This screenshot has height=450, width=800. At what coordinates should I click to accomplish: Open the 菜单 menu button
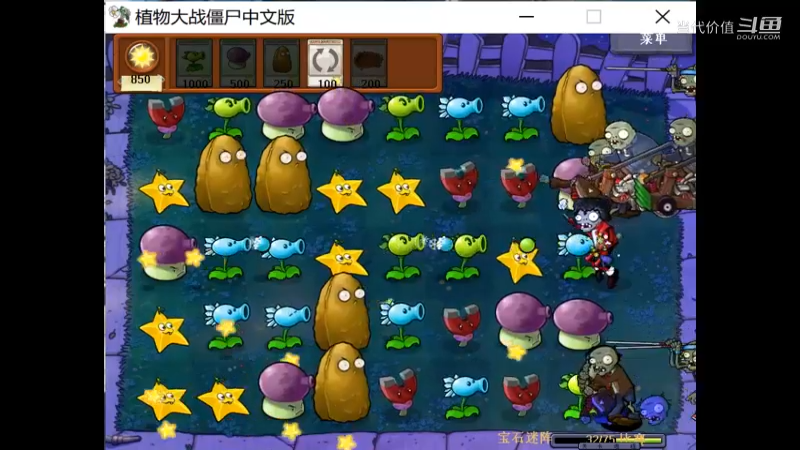(x=652, y=41)
